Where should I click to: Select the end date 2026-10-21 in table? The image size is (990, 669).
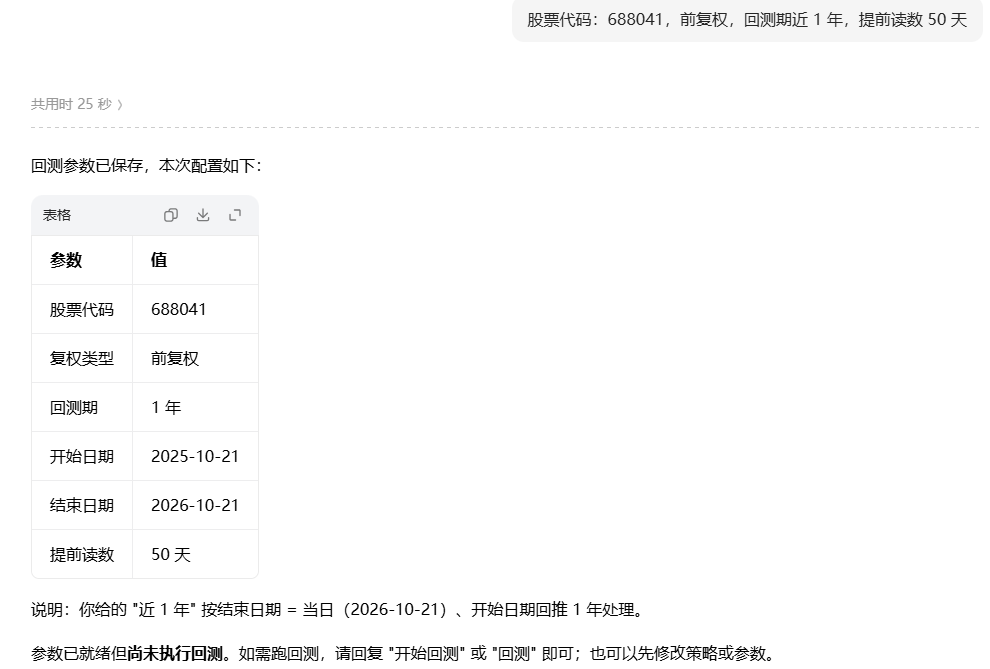pos(195,506)
